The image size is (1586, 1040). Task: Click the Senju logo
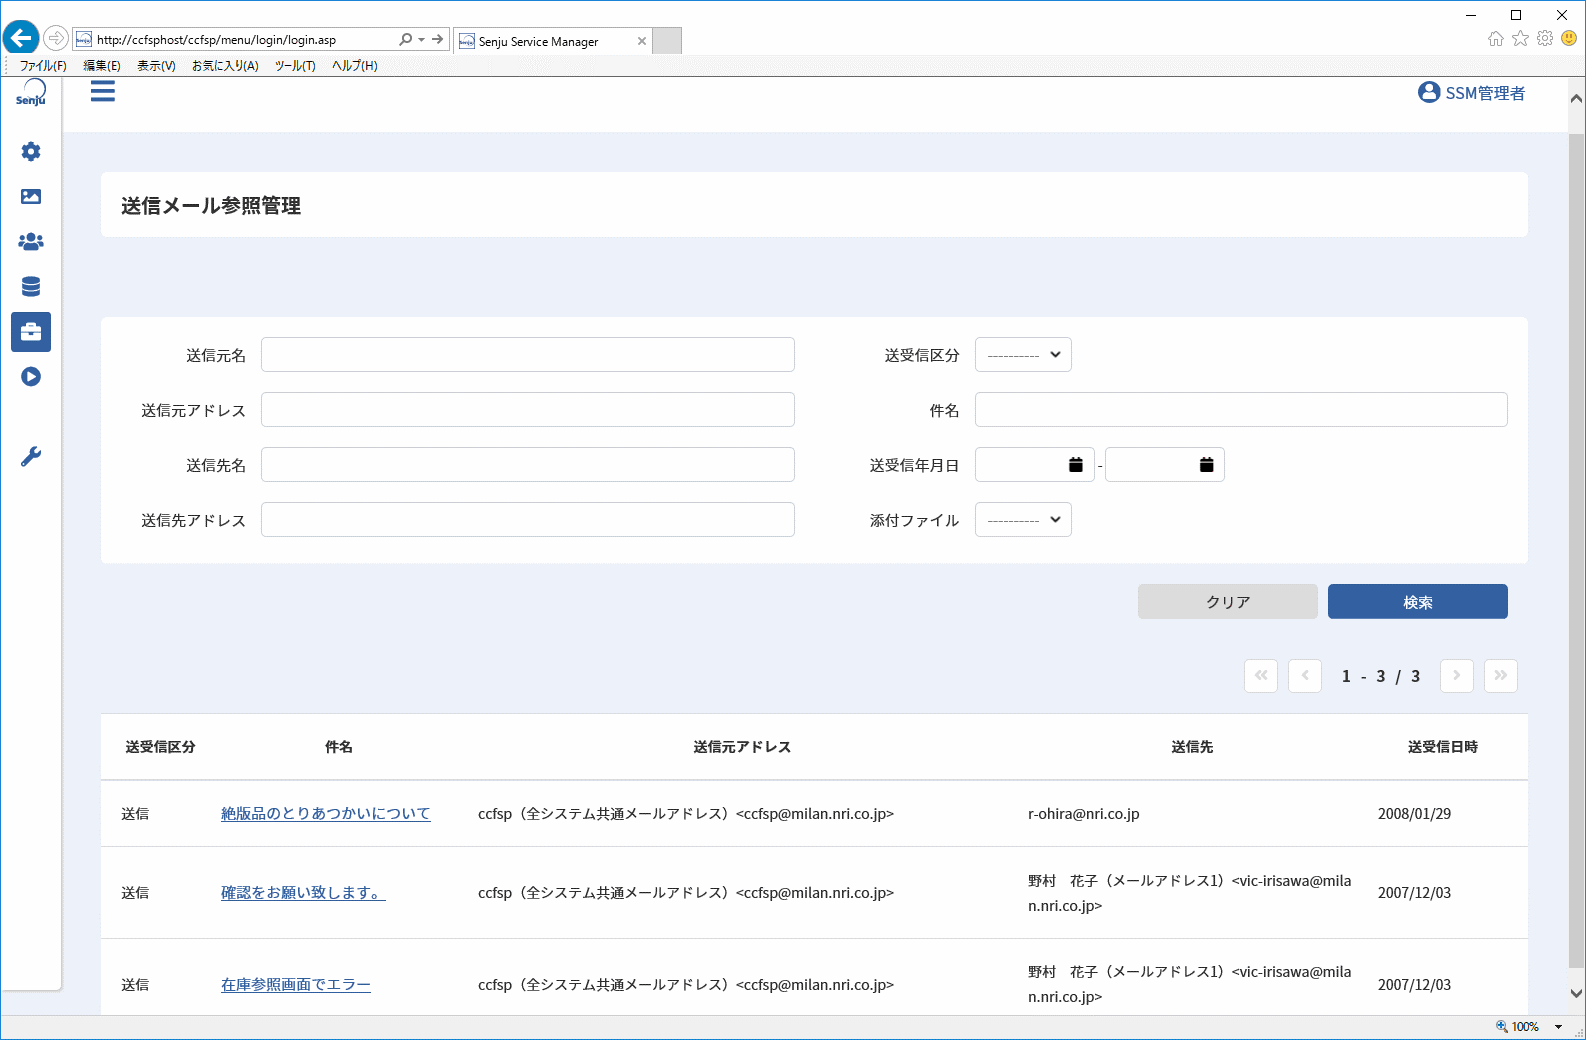31,93
